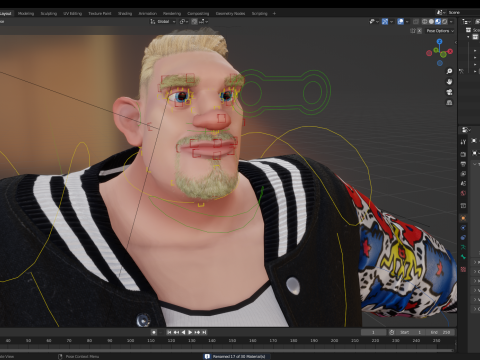480x360 pixels.
Task: Toggle viewport gizmos display
Action: click(x=385, y=21)
